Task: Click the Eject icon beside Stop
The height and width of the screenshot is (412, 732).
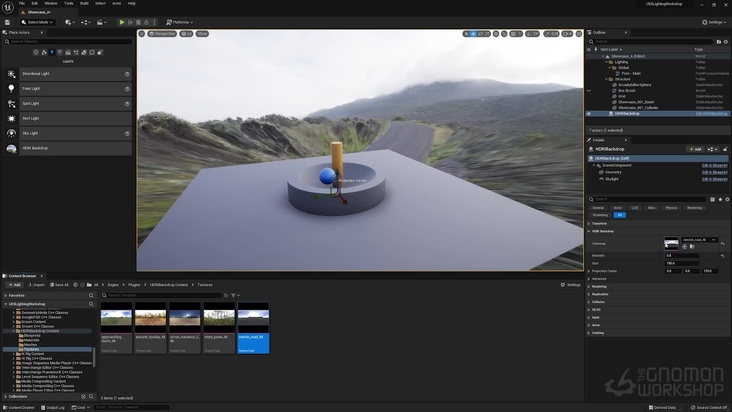Action: [146, 22]
